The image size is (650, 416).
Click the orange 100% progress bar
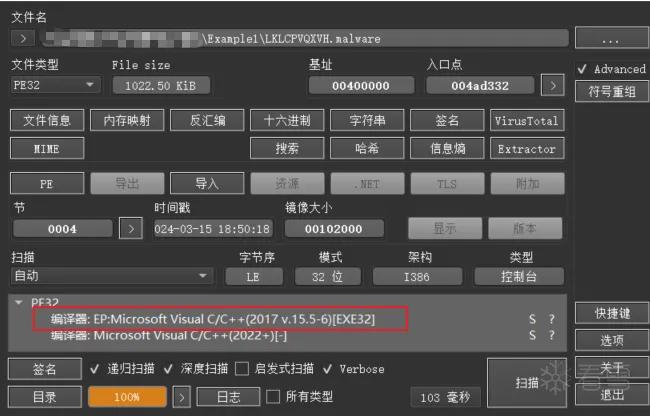coord(127,397)
